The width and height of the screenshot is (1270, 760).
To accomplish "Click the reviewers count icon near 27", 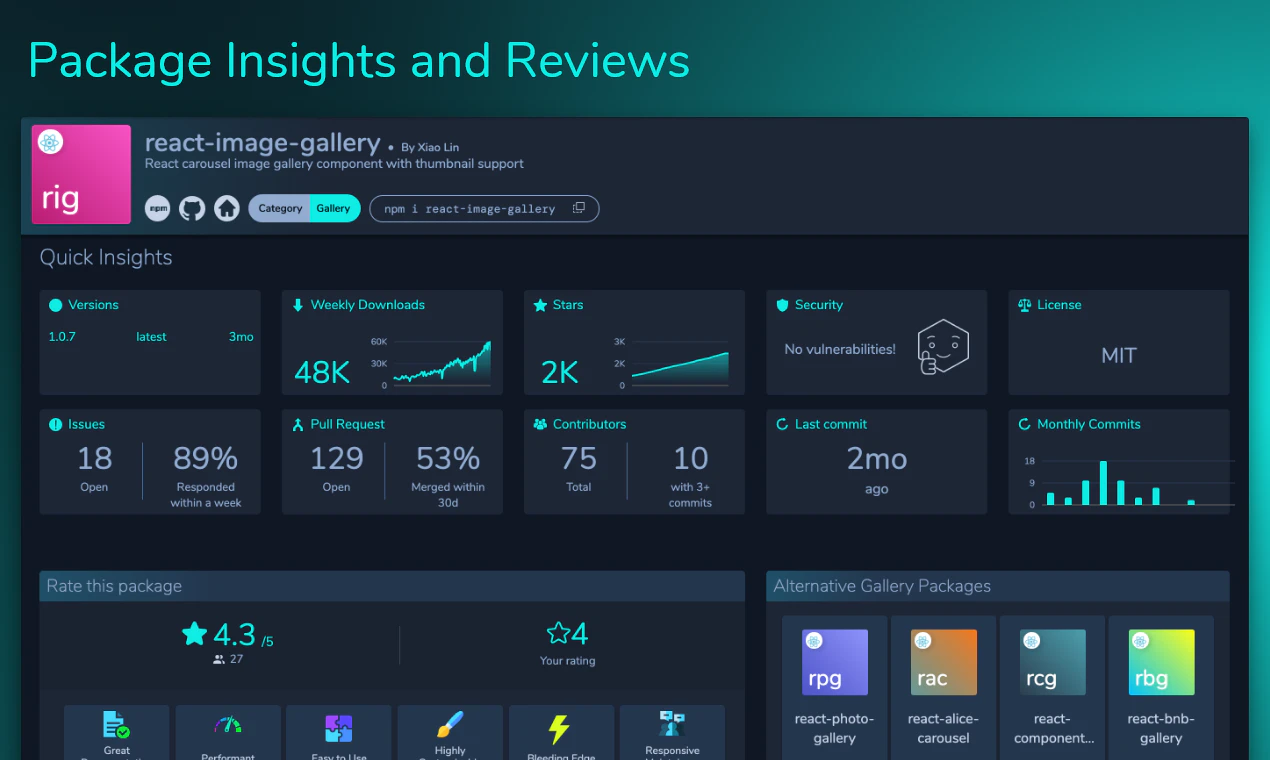I will point(219,660).
